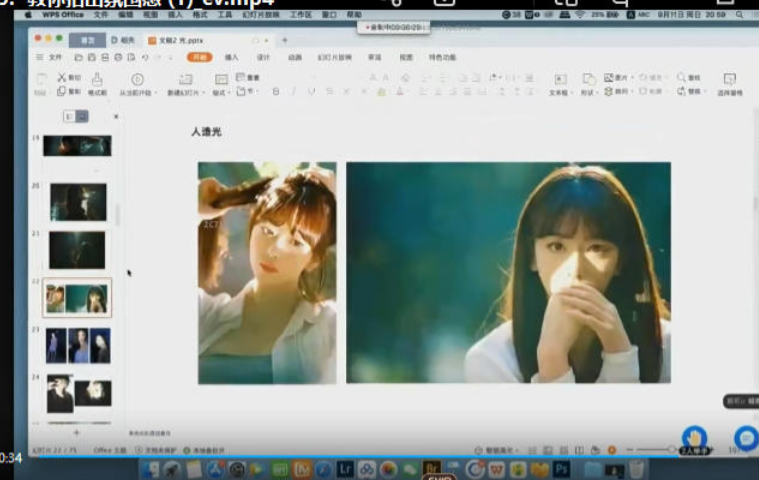759x480 pixels.
Task: Add a slide with the plus button
Action: click(x=76, y=433)
